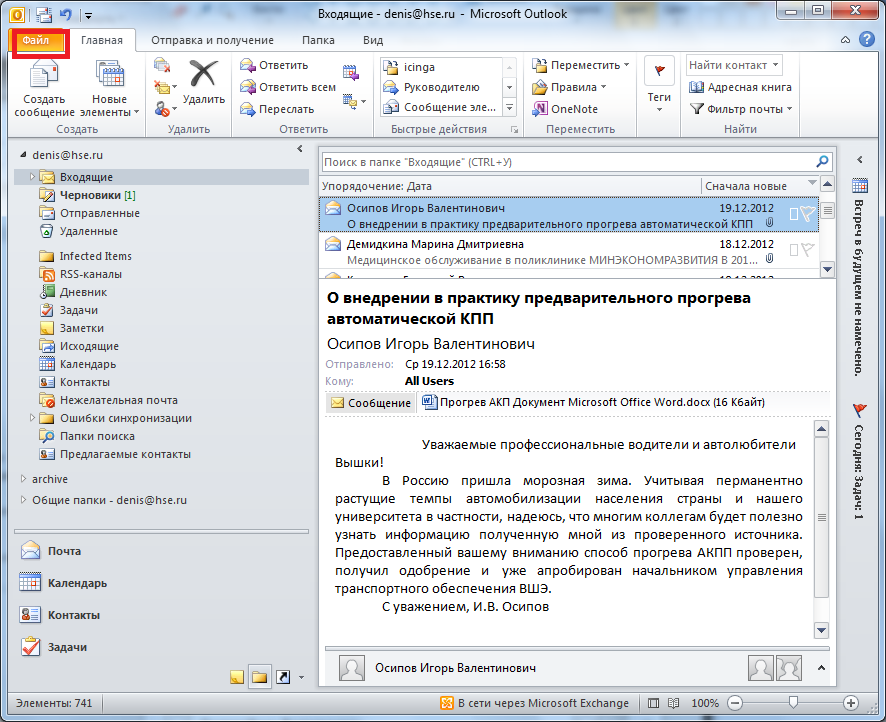Collapse the denis@hse.ru account tree

click(23, 155)
